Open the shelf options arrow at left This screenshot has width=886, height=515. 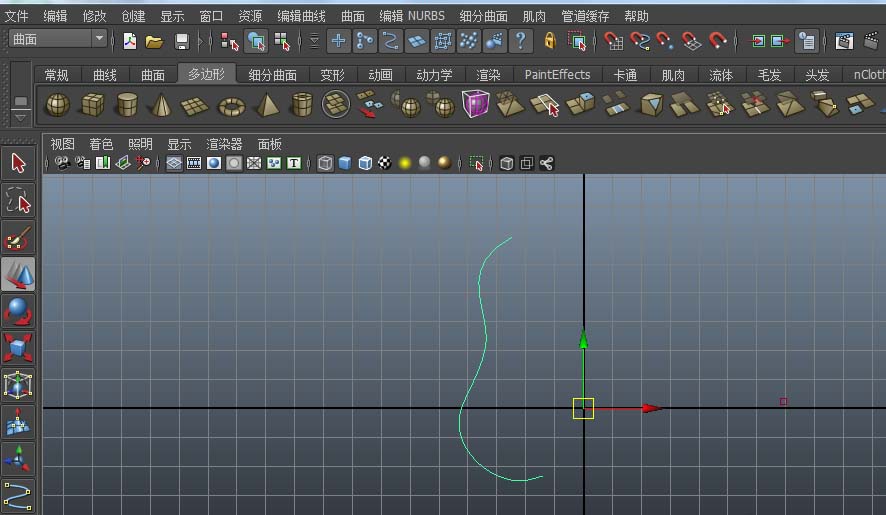pyautogui.click(x=20, y=103)
